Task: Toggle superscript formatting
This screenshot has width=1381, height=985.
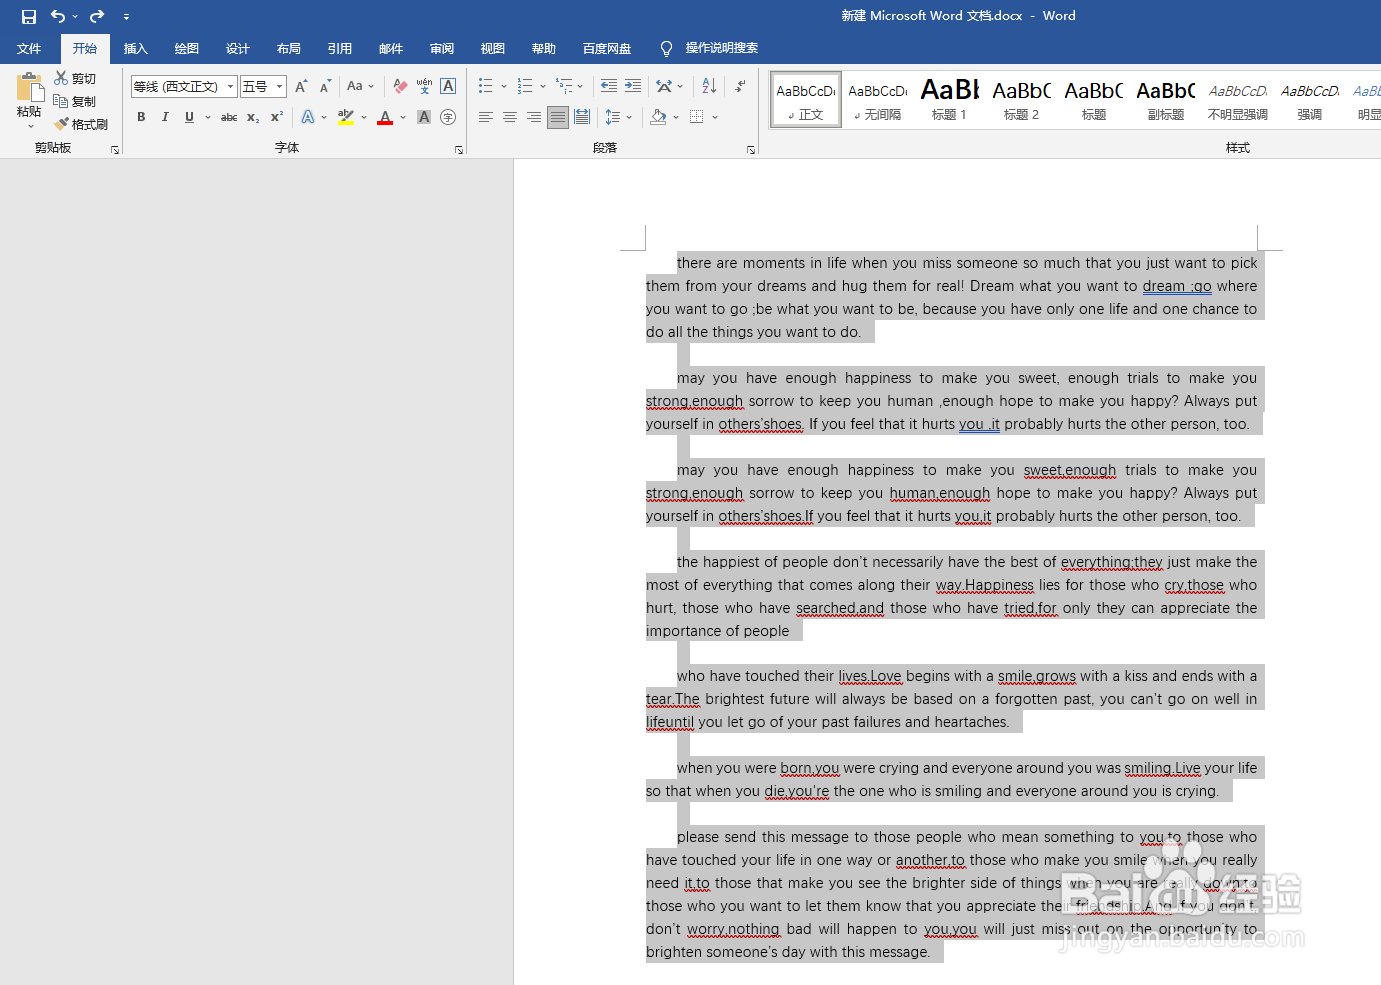Action: click(x=277, y=117)
